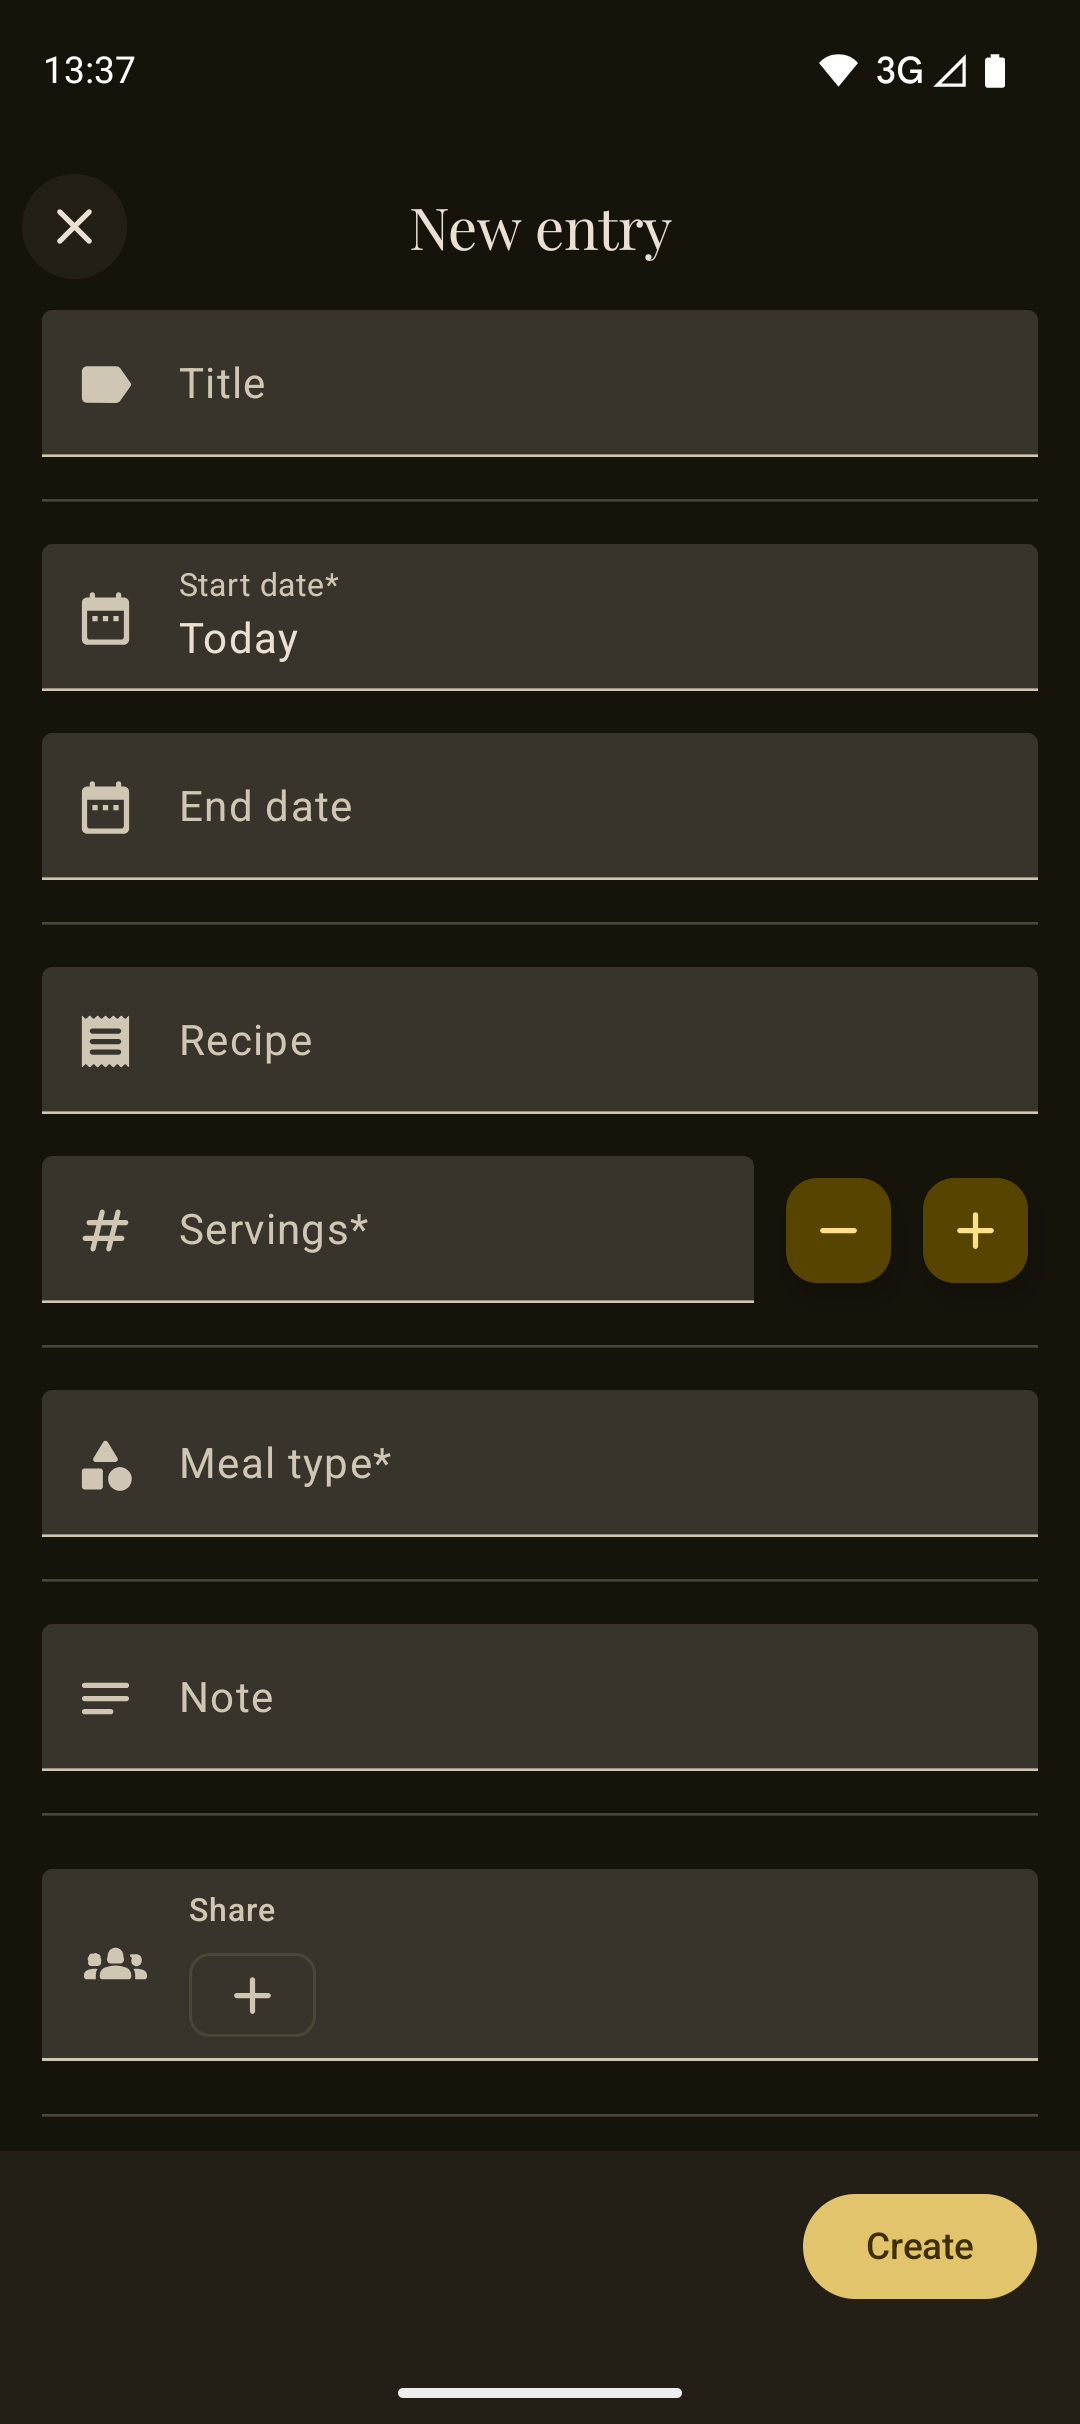Focus the Title text field

600,384
